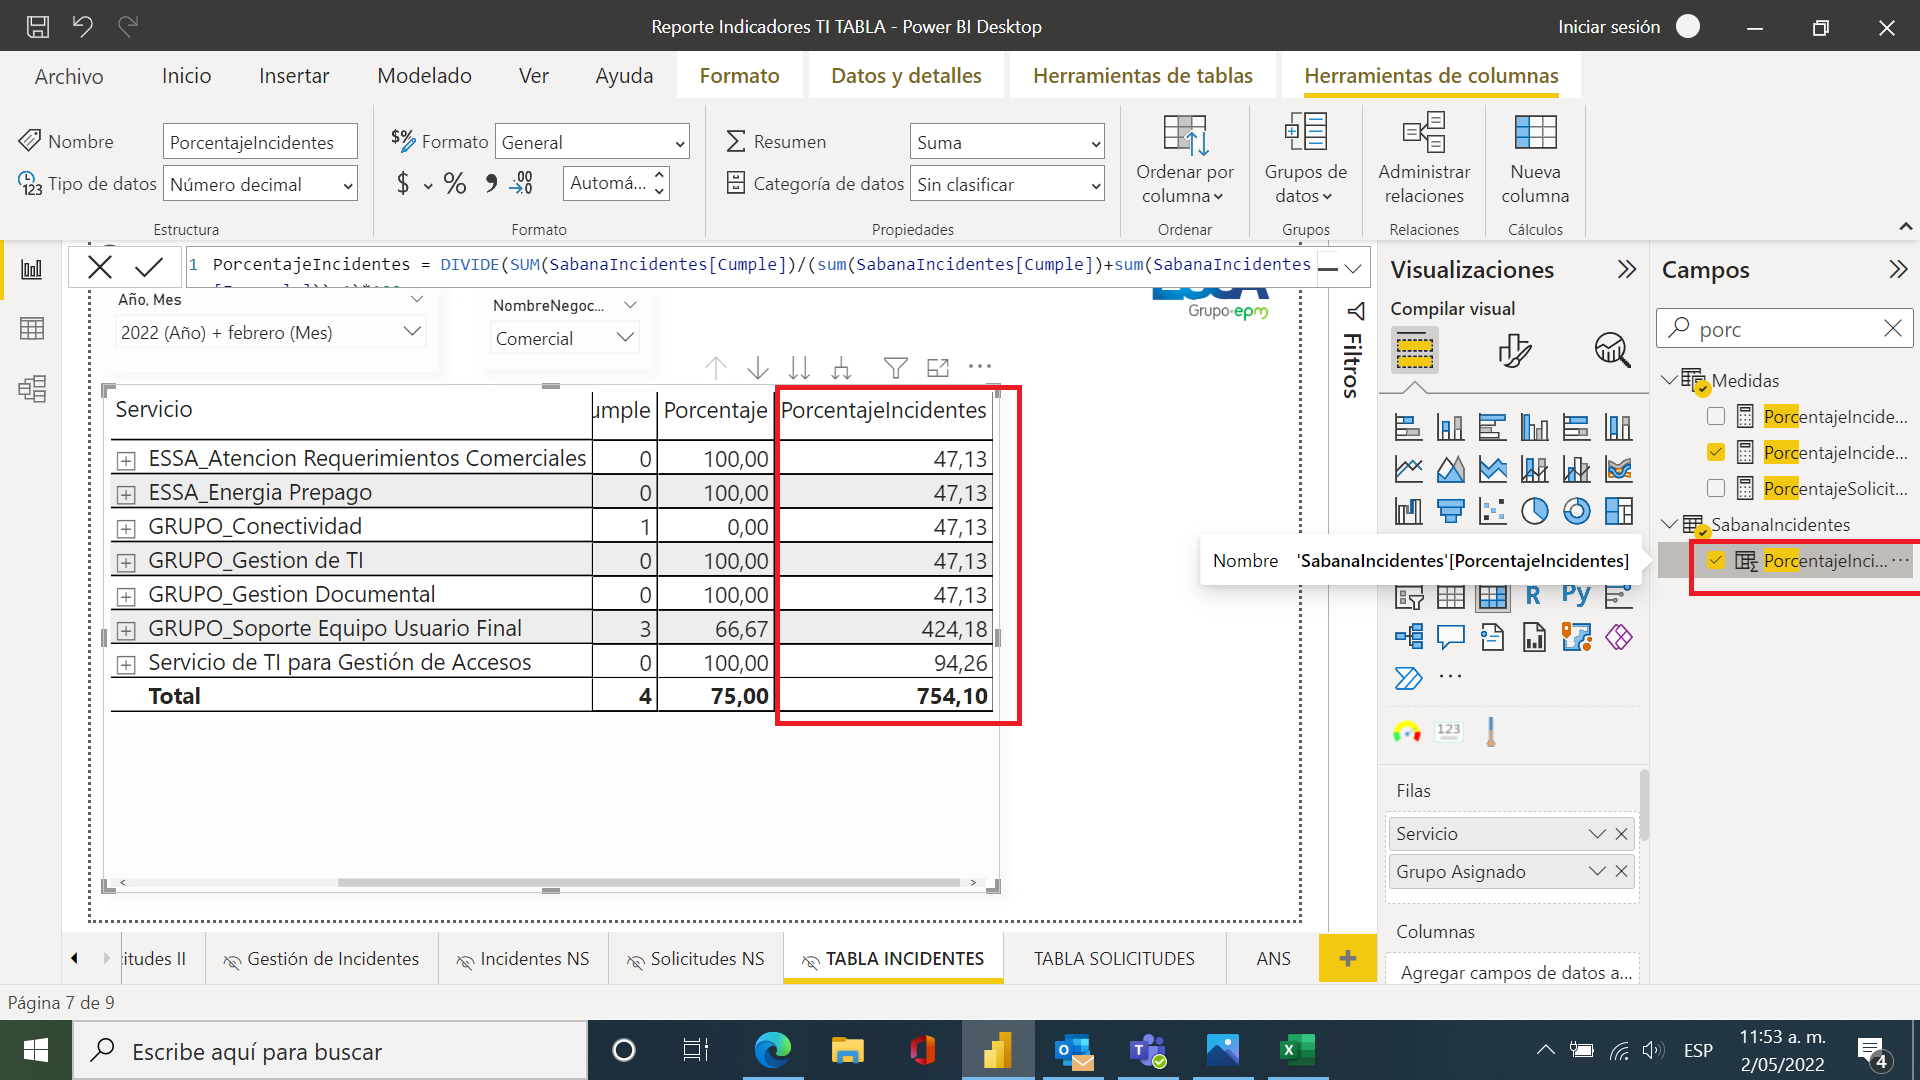Image resolution: width=1920 pixels, height=1080 pixels.
Task: Open the Resumen Suma dropdown
Action: pyautogui.click(x=1007, y=142)
